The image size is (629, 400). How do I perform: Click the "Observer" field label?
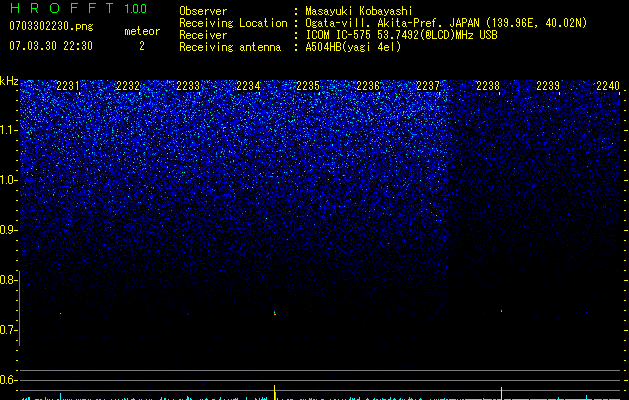[x=203, y=11]
